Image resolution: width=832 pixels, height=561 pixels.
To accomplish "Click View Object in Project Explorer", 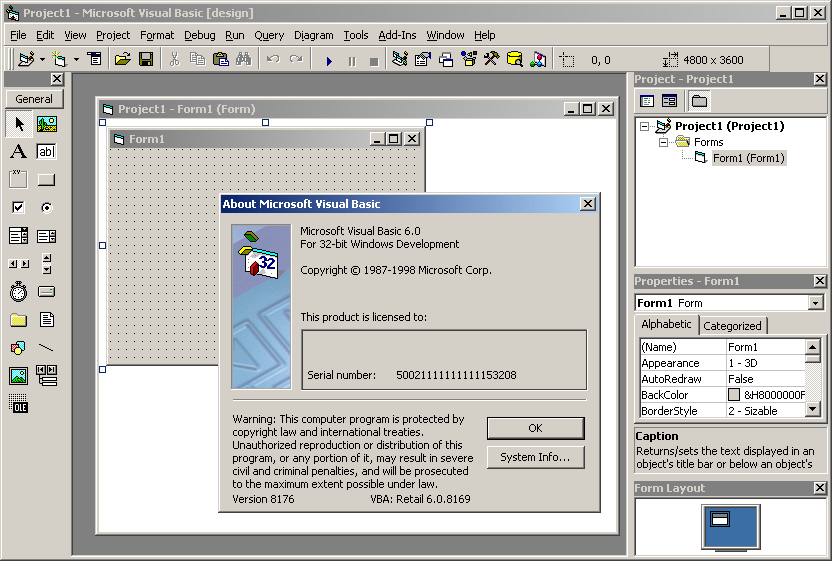I will [x=669, y=101].
